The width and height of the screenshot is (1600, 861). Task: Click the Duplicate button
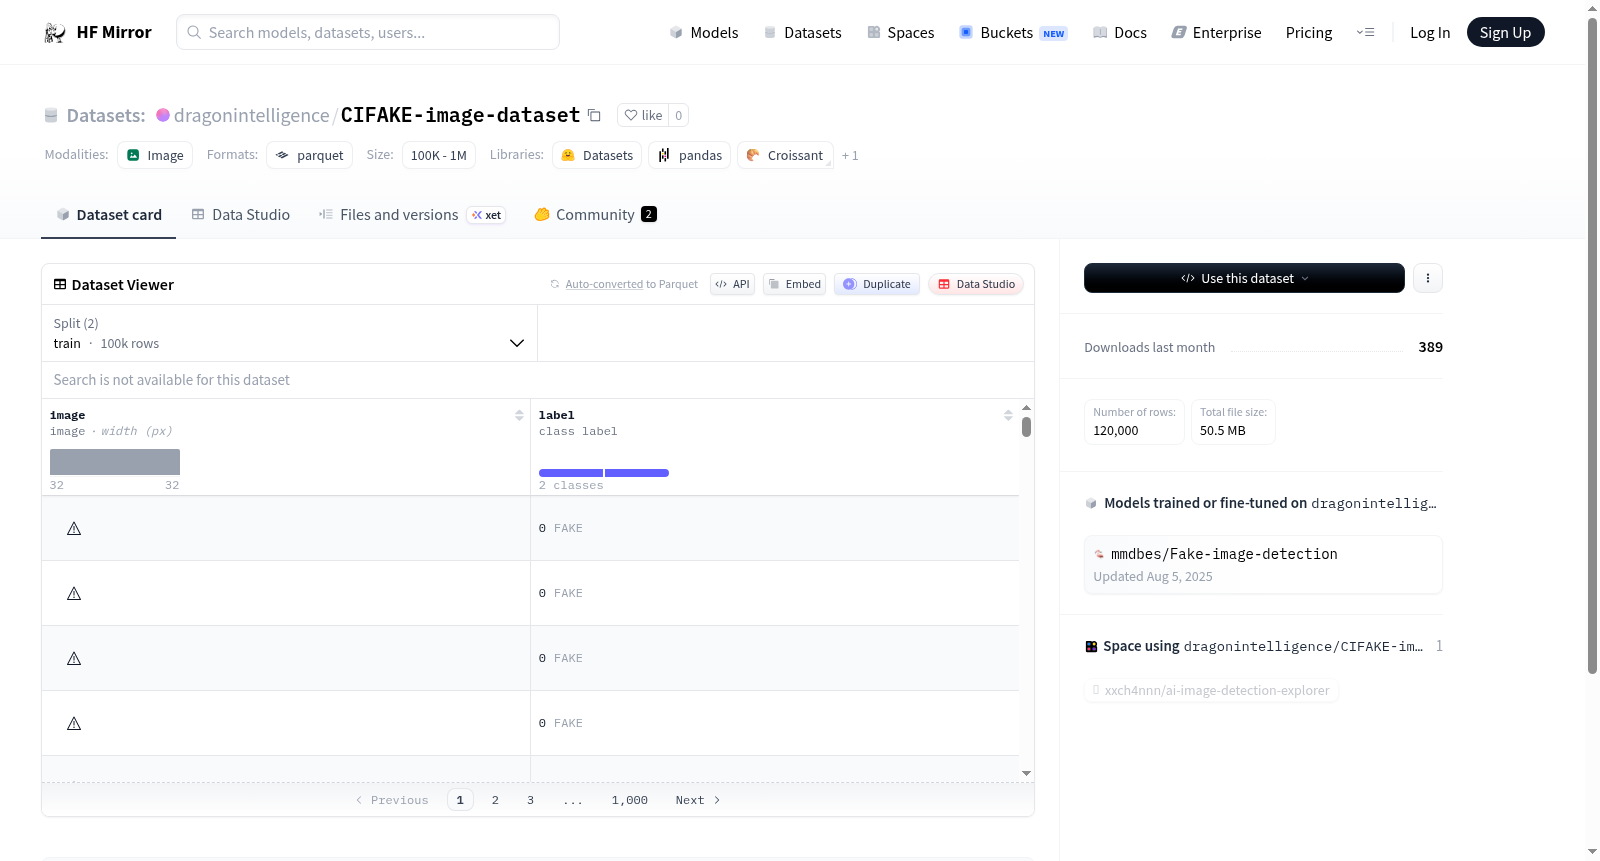coord(877,284)
